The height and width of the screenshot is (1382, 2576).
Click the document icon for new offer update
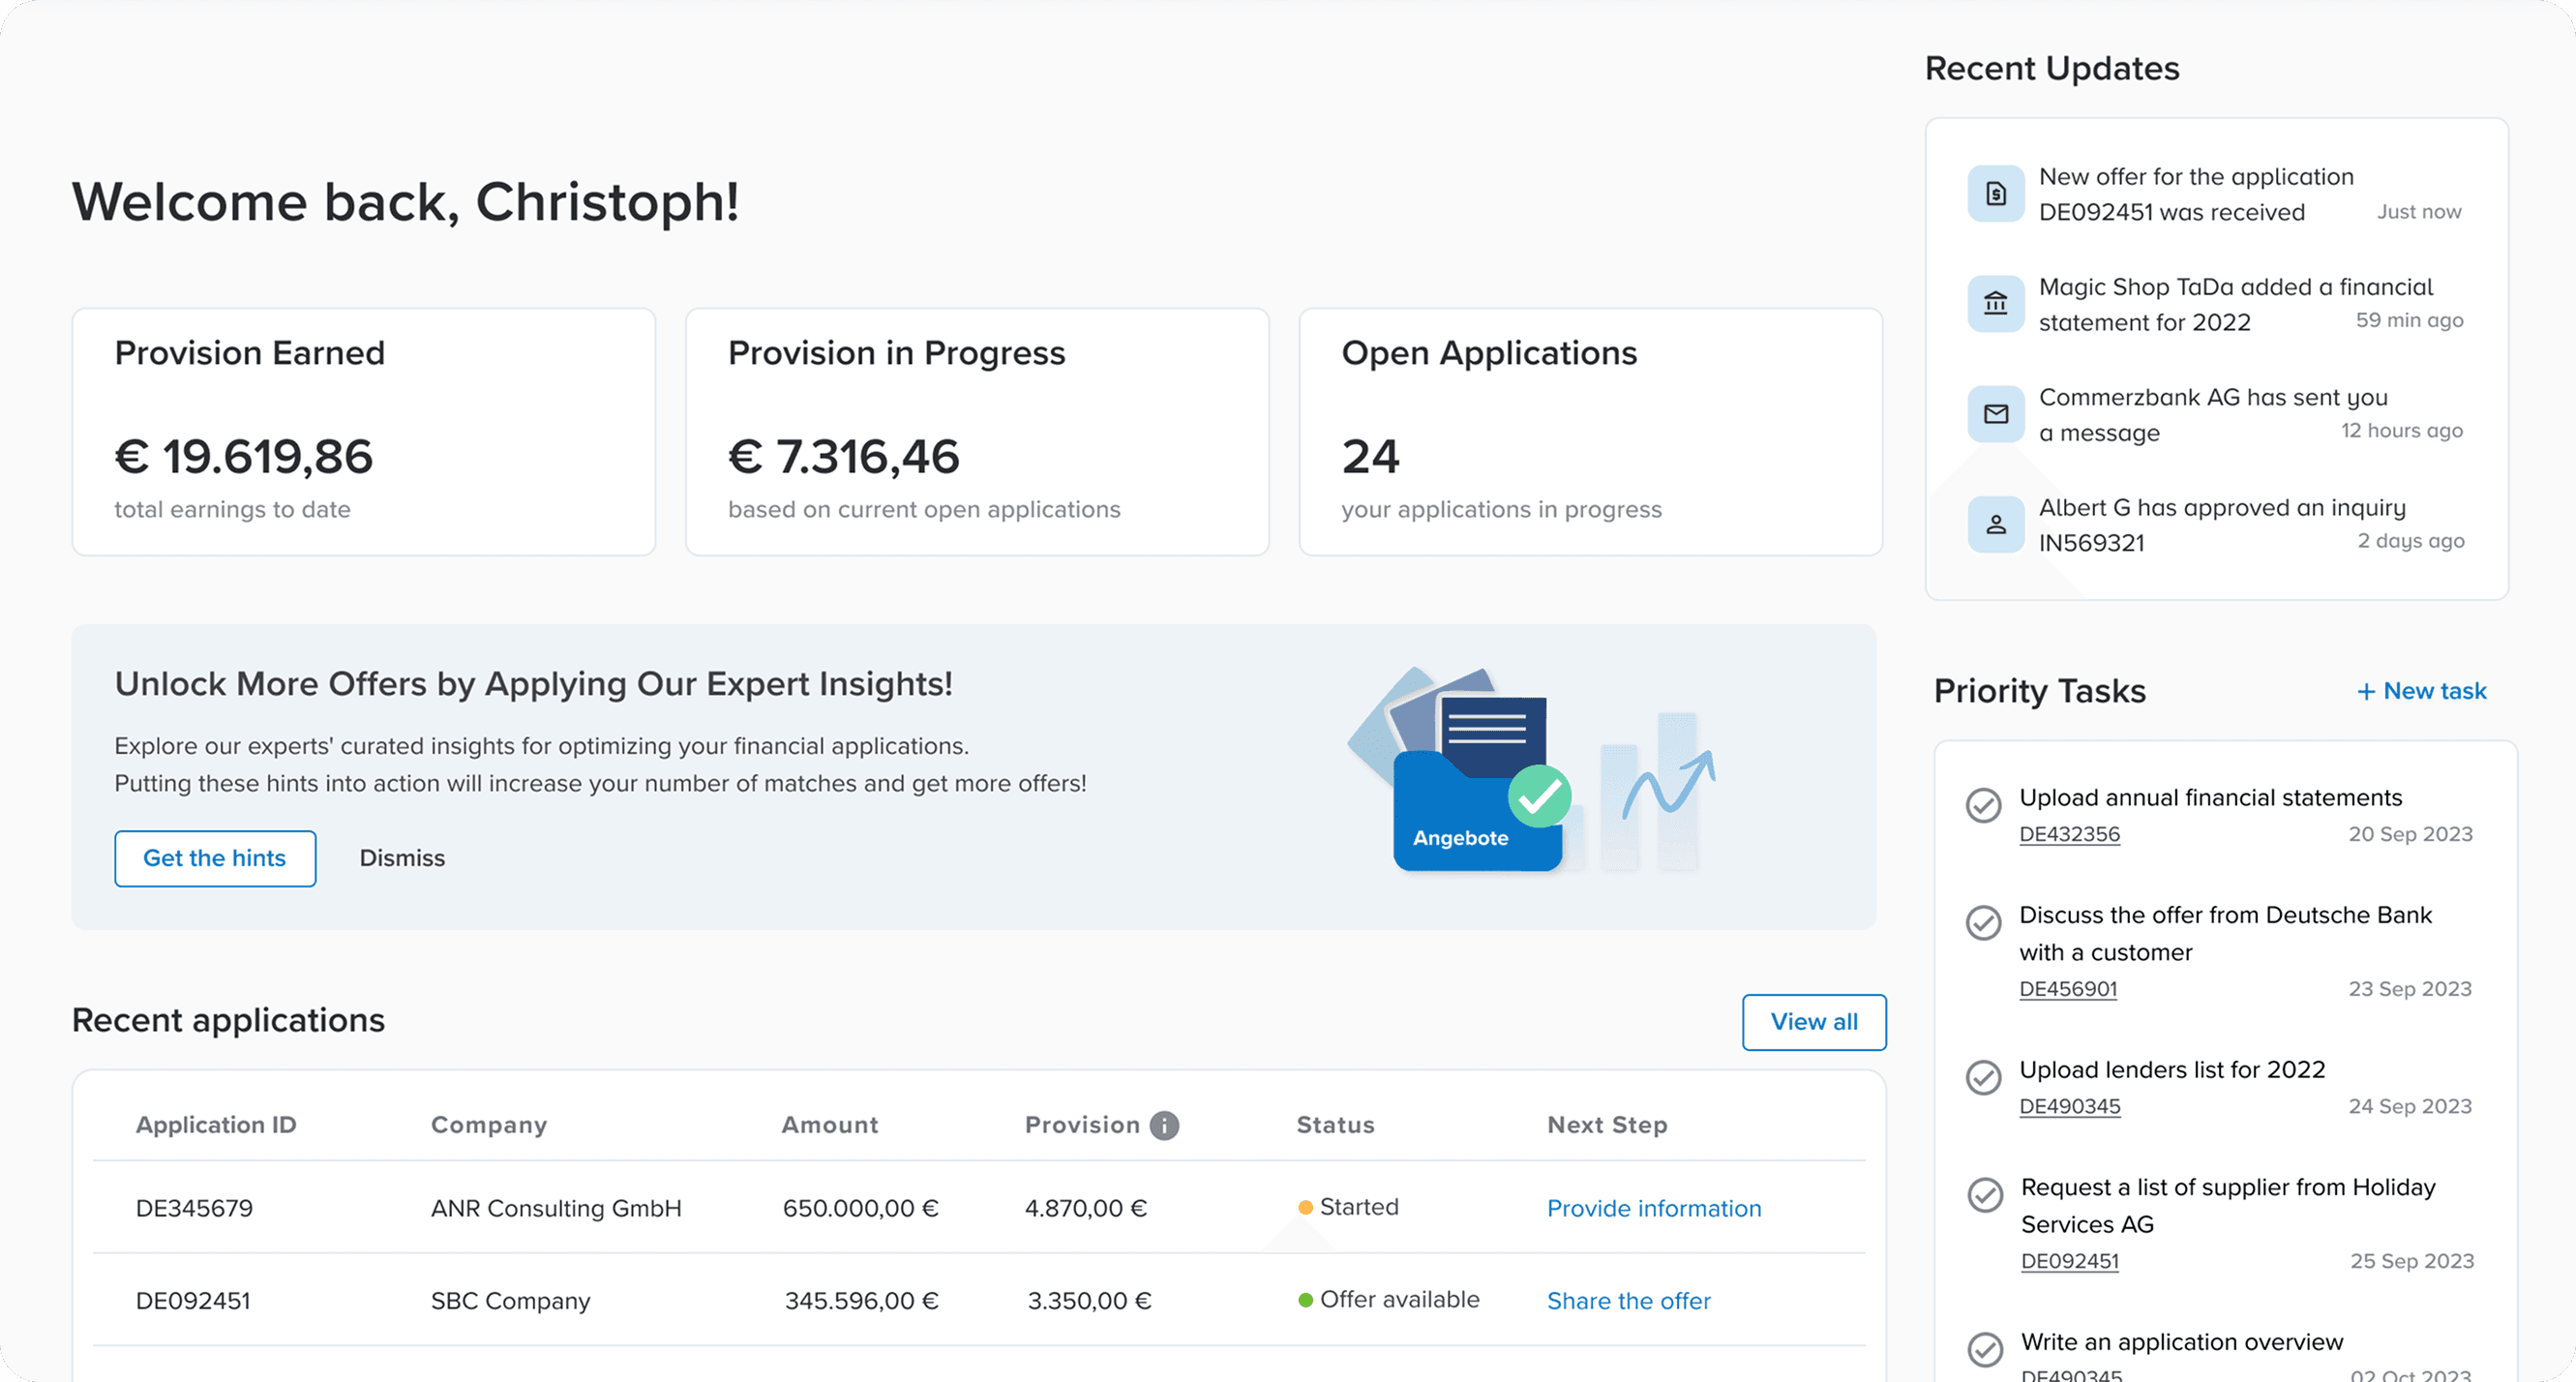coord(1995,194)
